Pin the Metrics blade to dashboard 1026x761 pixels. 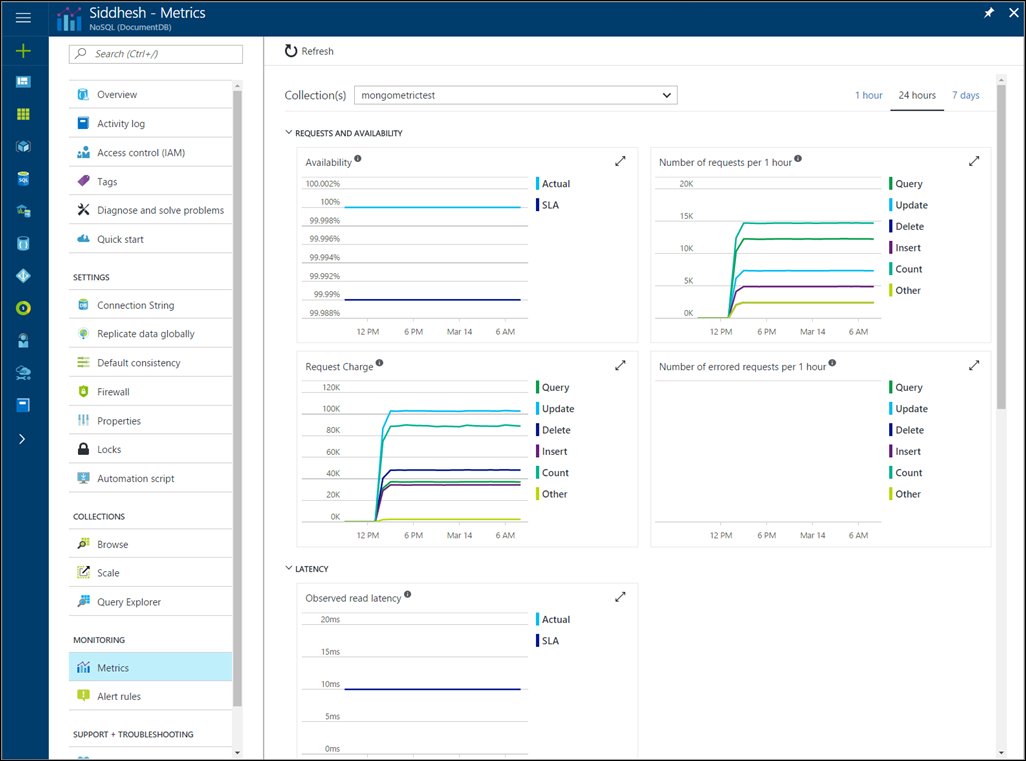[x=989, y=12]
